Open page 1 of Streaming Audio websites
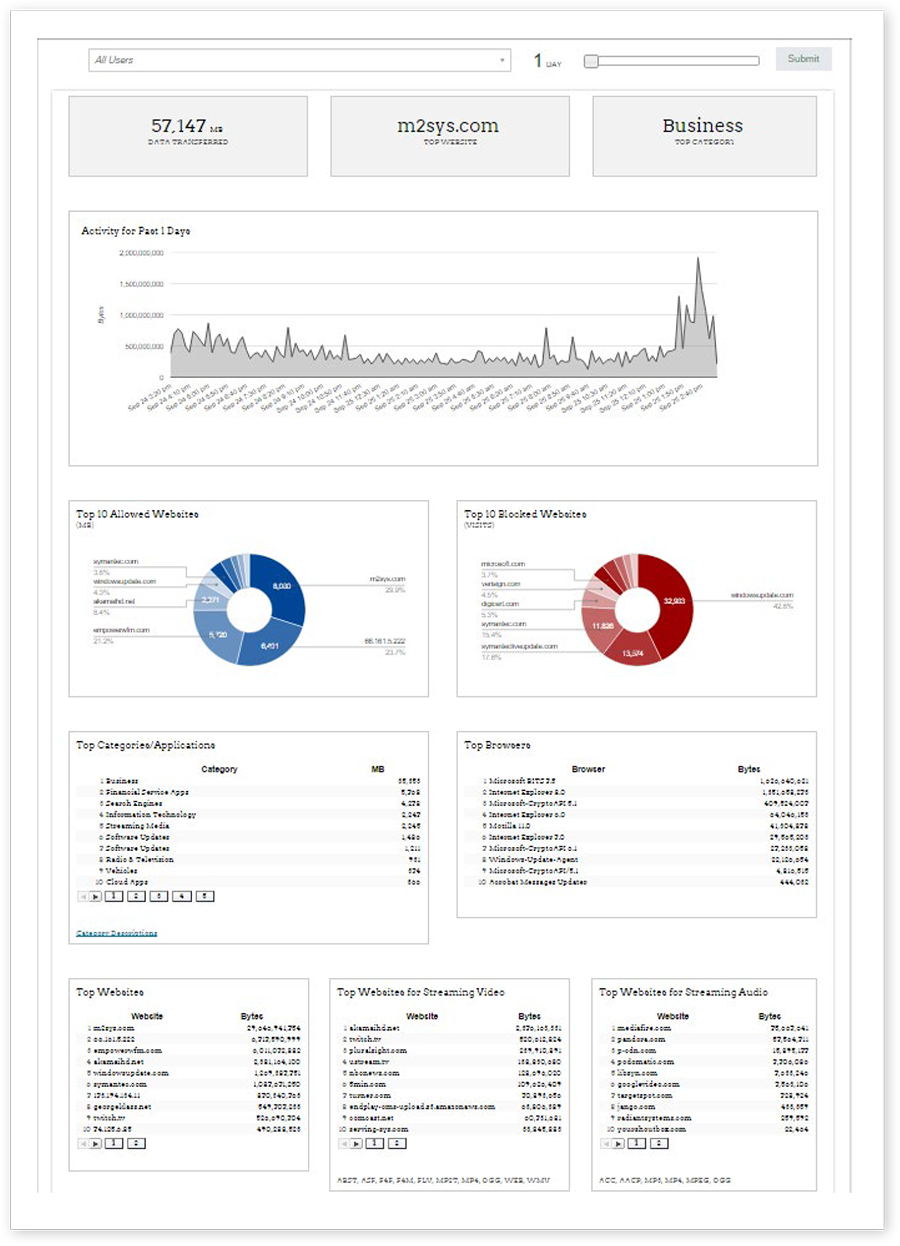Image resolution: width=900 pixels, height=1246 pixels. (637, 1142)
